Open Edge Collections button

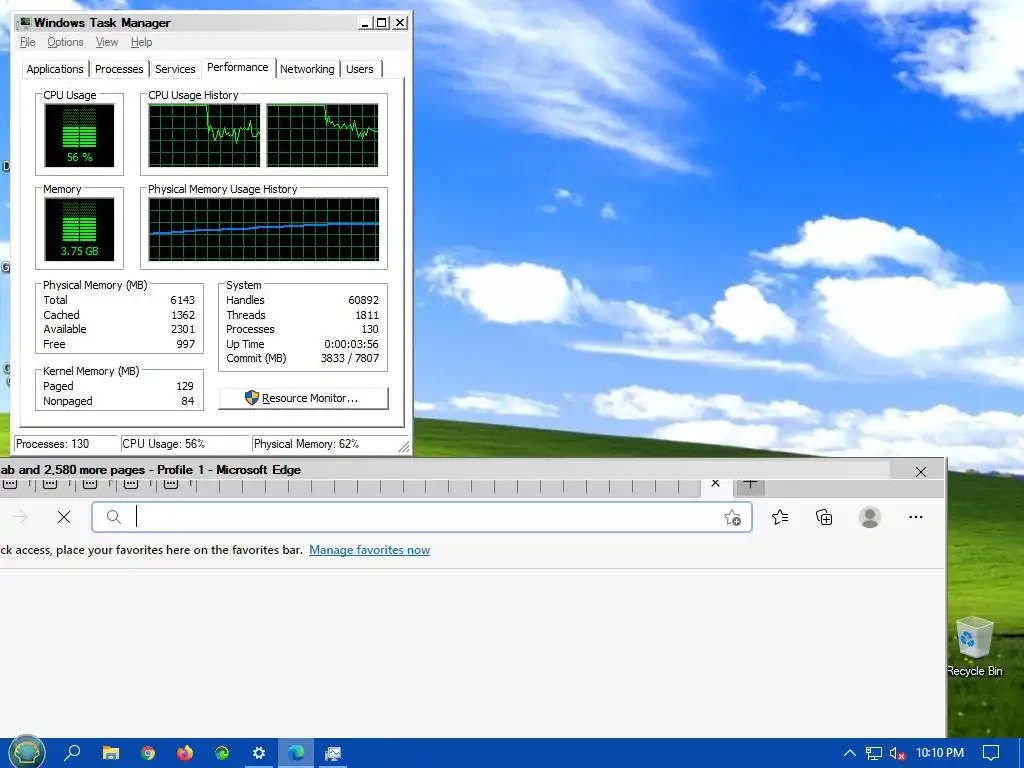tap(824, 517)
